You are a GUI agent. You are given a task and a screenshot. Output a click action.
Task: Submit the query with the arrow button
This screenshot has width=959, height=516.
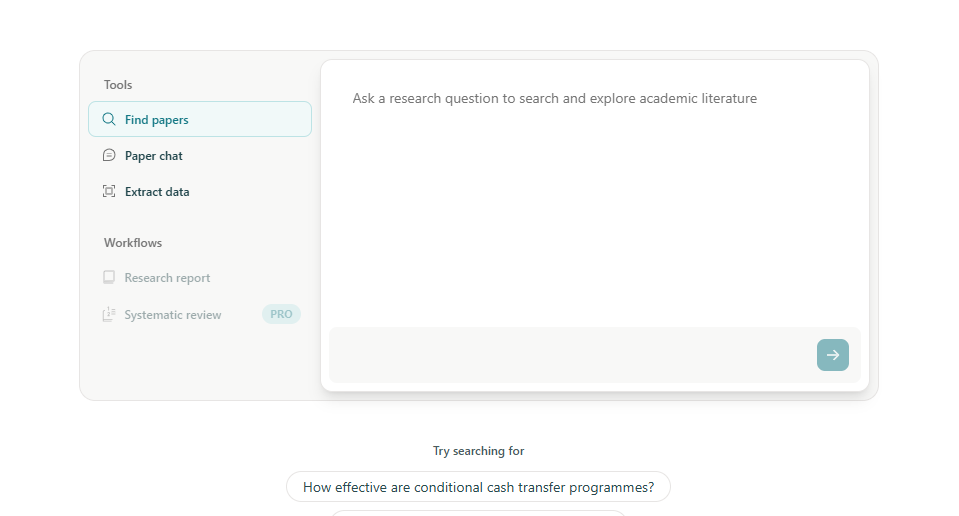[832, 355]
